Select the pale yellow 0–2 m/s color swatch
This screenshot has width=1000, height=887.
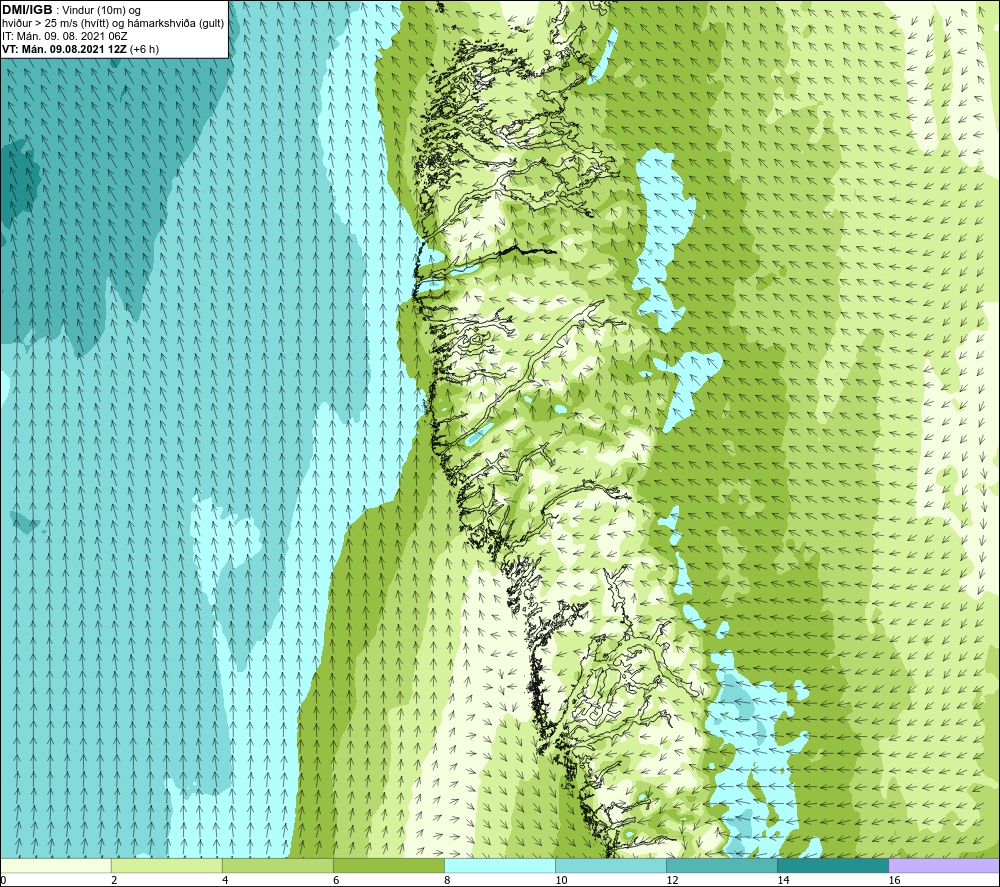[x=55, y=865]
